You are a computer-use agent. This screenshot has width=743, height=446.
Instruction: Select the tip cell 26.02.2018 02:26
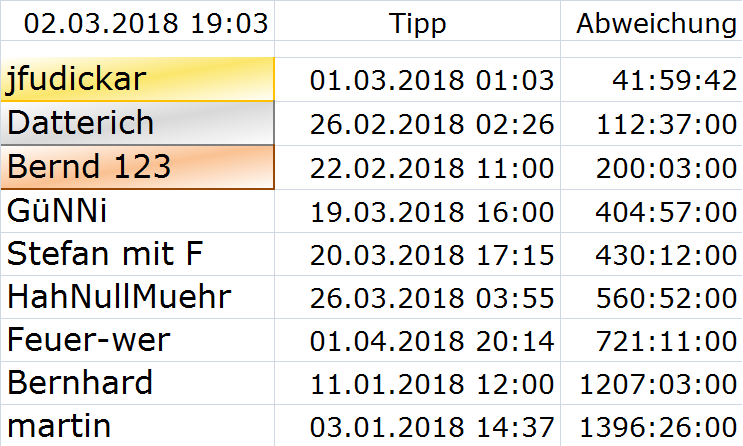pos(431,124)
